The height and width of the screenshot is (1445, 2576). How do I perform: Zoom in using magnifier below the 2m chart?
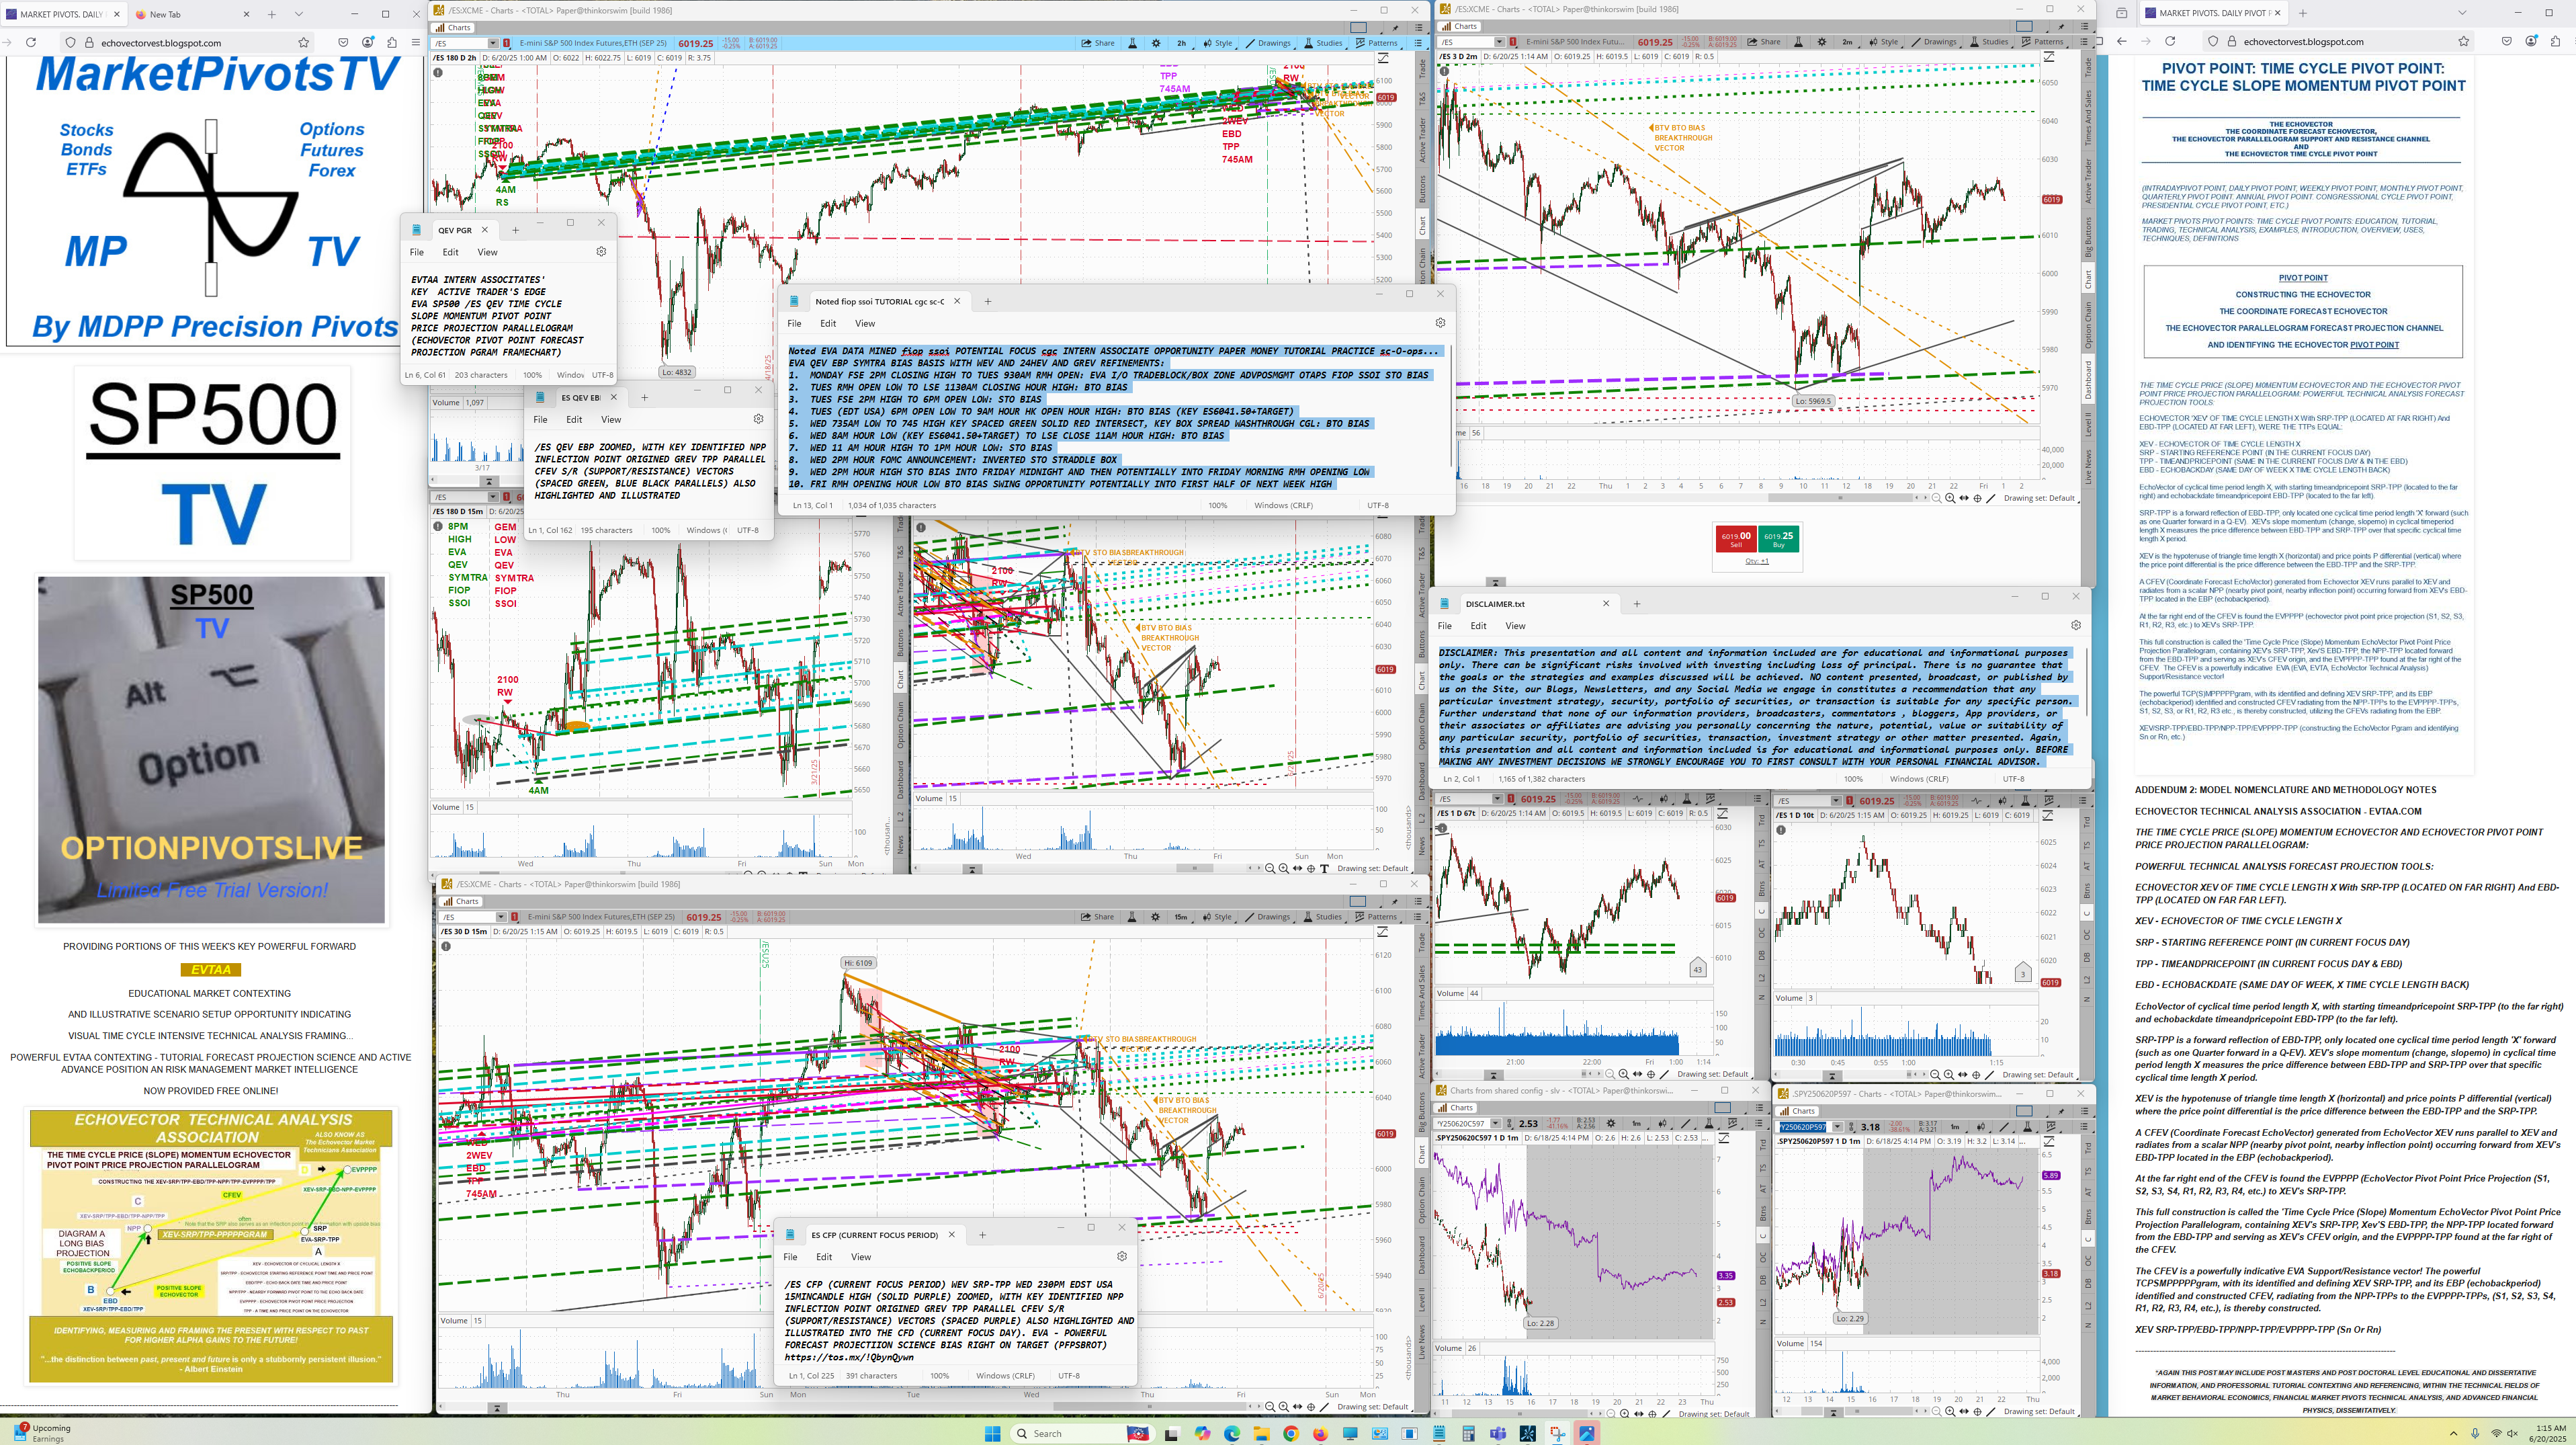click(1949, 498)
